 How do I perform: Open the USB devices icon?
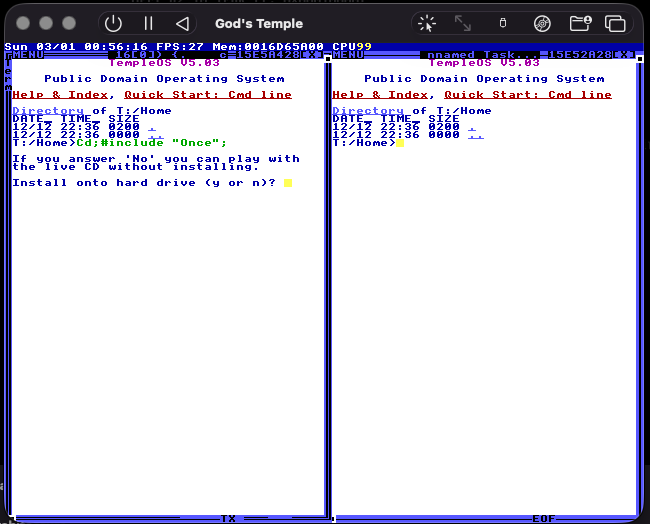502,23
